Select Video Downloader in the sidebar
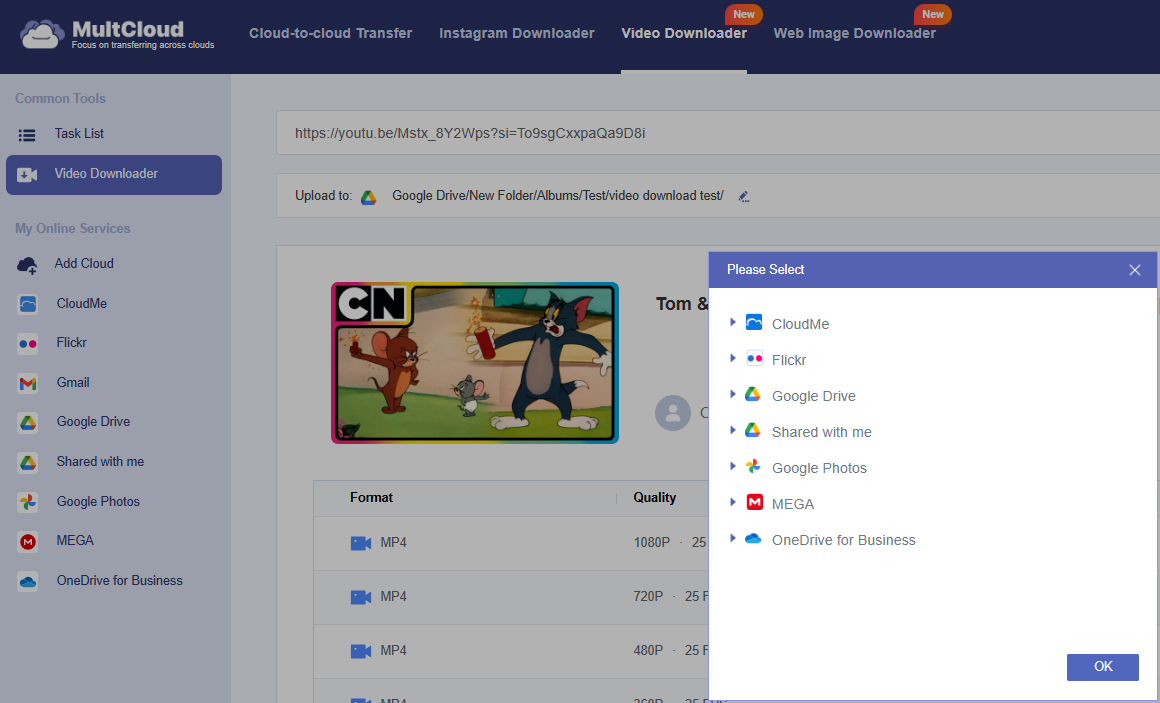This screenshot has width=1160, height=703. pos(114,175)
